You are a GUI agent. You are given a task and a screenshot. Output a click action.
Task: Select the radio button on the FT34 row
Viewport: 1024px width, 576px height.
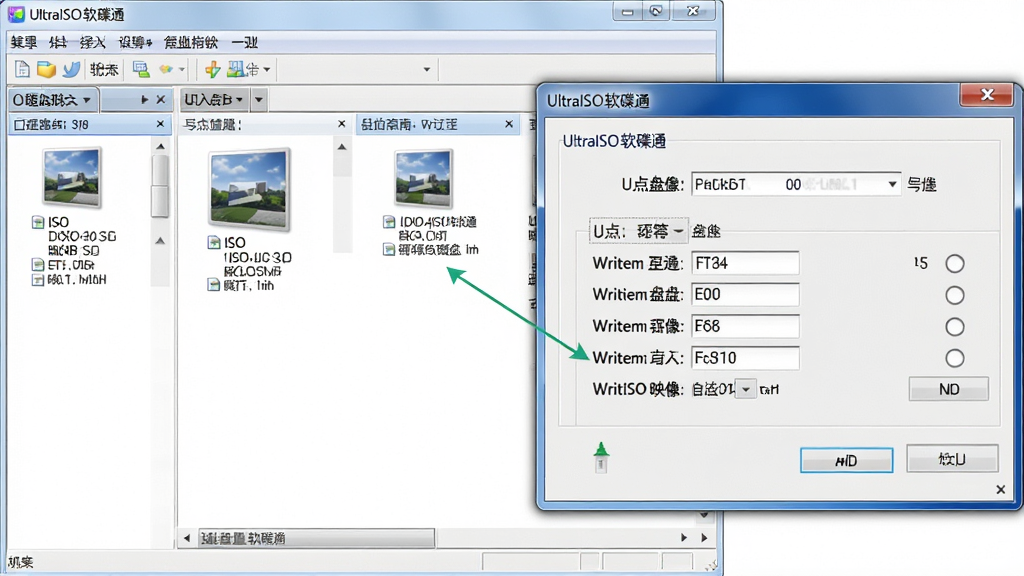[955, 264]
